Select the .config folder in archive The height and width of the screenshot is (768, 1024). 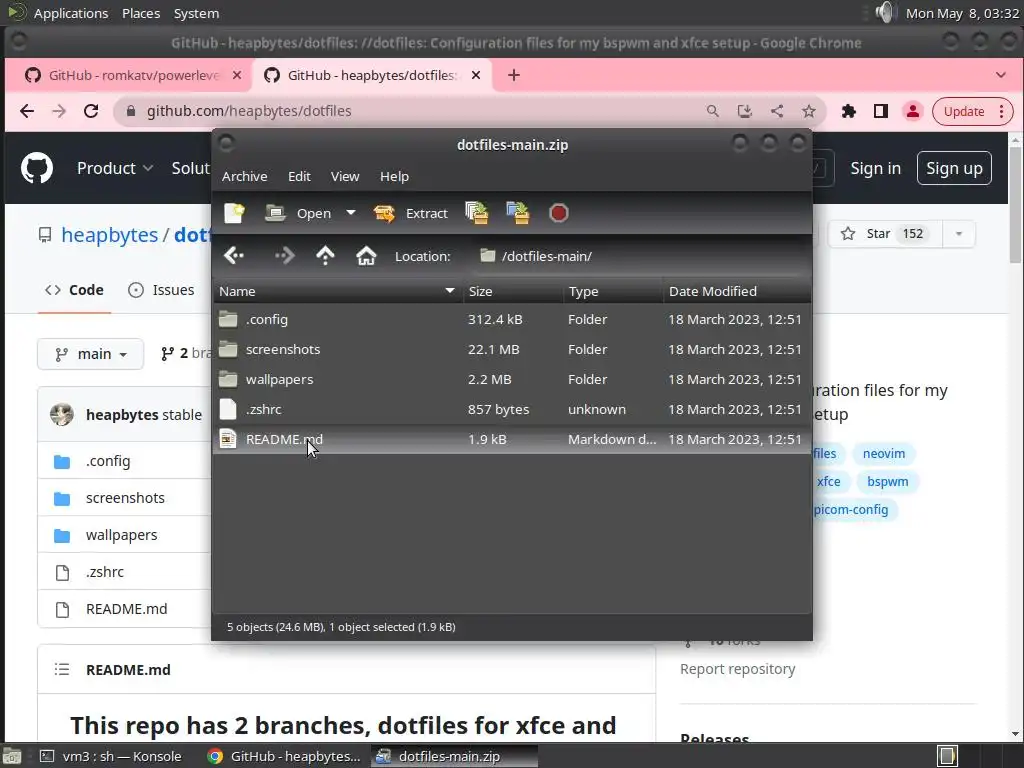click(x=512, y=319)
